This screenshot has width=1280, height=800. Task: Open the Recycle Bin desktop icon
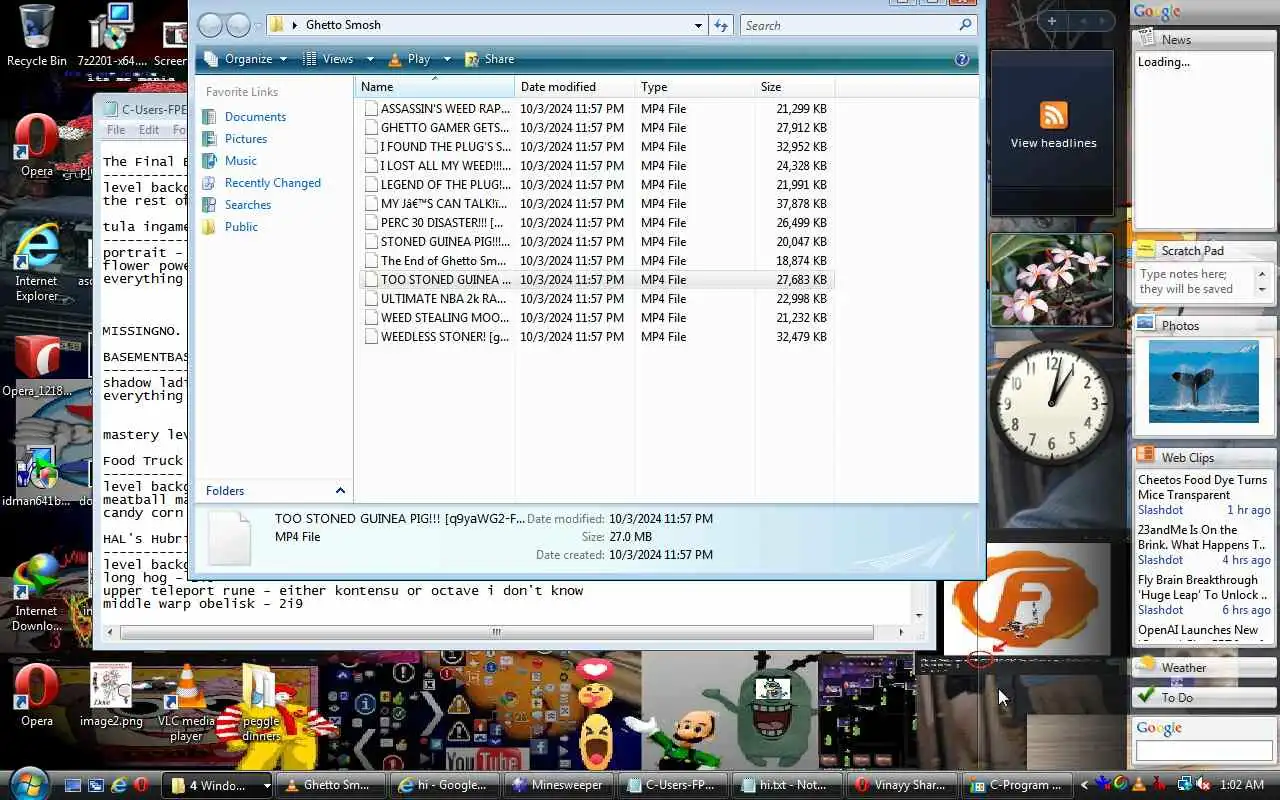[36, 35]
